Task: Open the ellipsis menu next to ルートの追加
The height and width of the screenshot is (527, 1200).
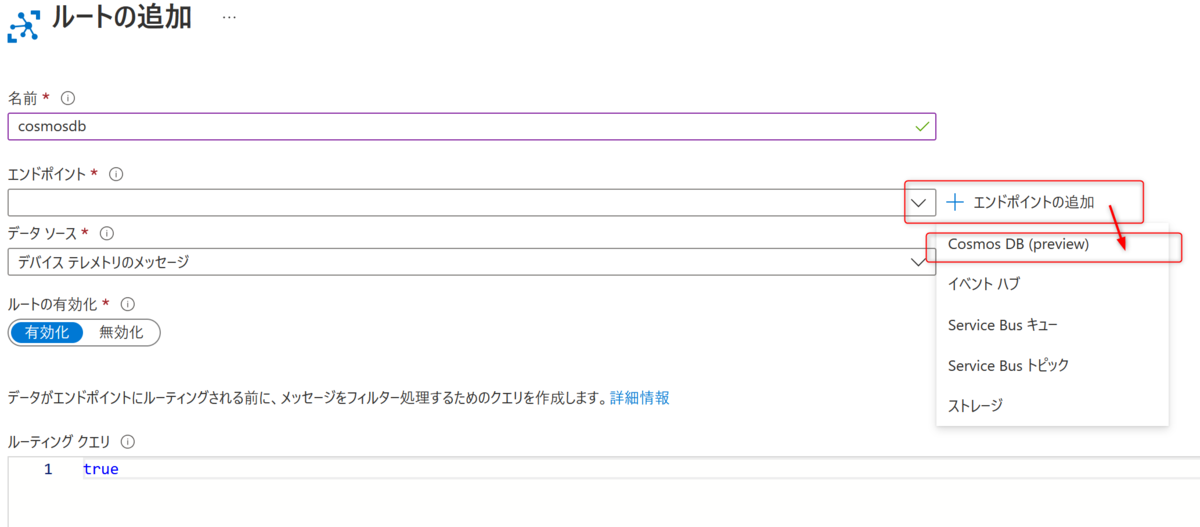Action: tap(229, 19)
